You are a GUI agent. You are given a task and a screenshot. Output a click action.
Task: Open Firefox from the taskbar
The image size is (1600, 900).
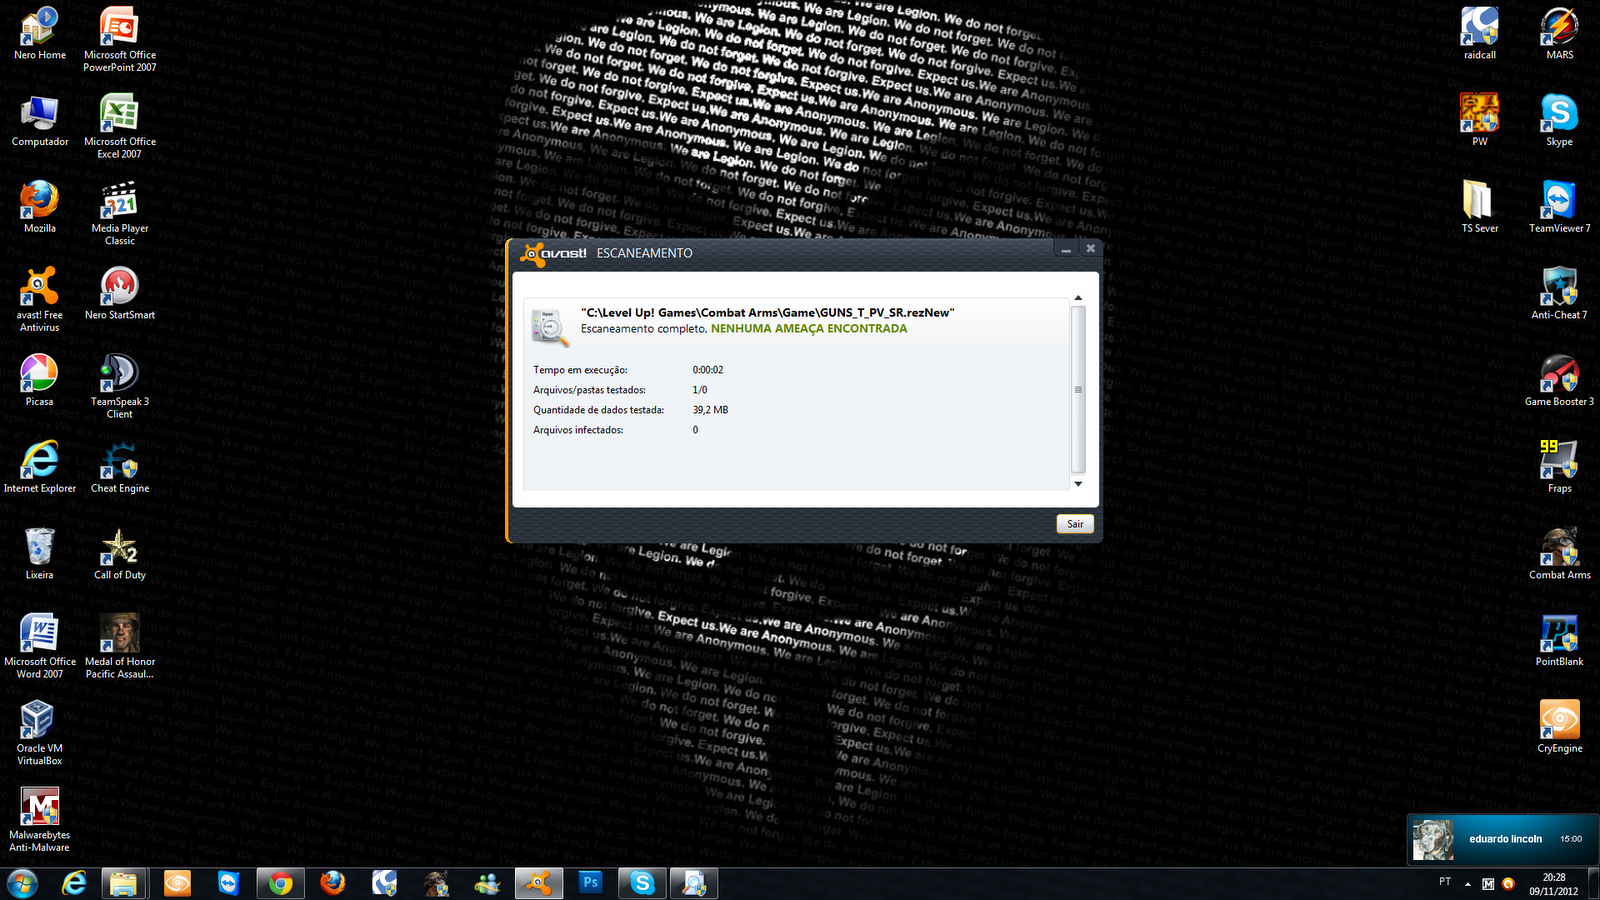pyautogui.click(x=333, y=883)
